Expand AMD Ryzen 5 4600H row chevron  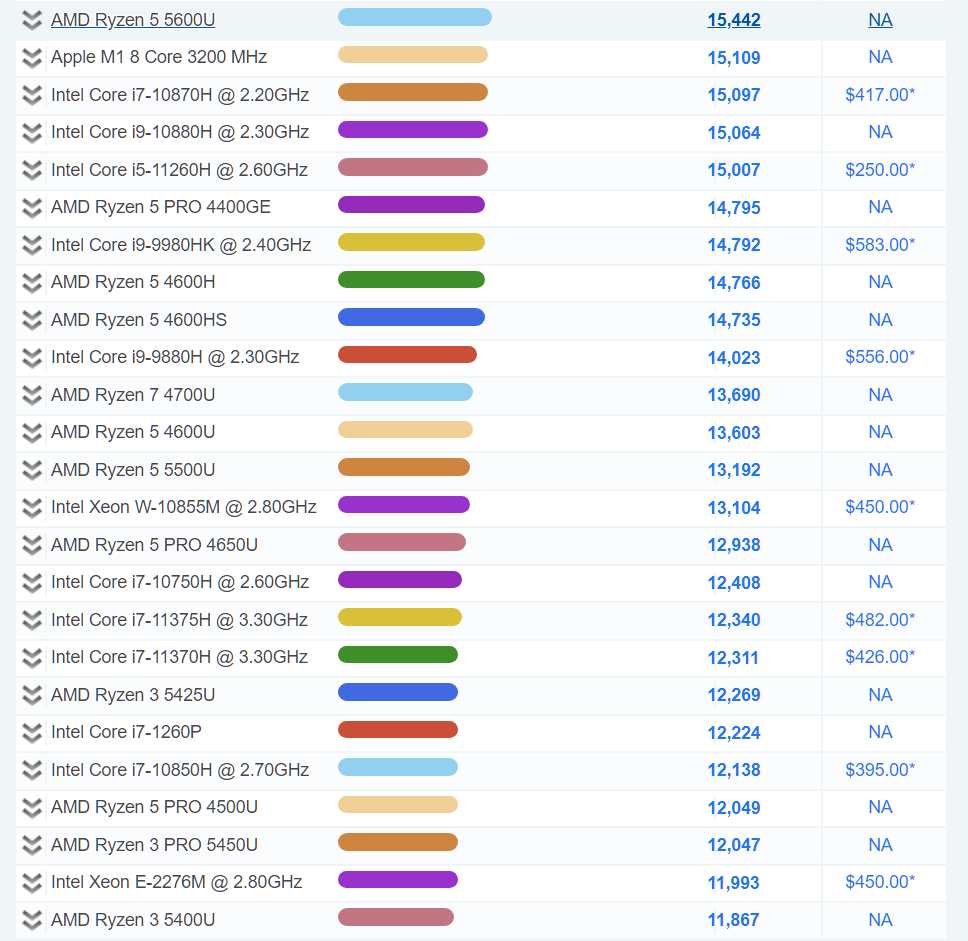click(31, 283)
